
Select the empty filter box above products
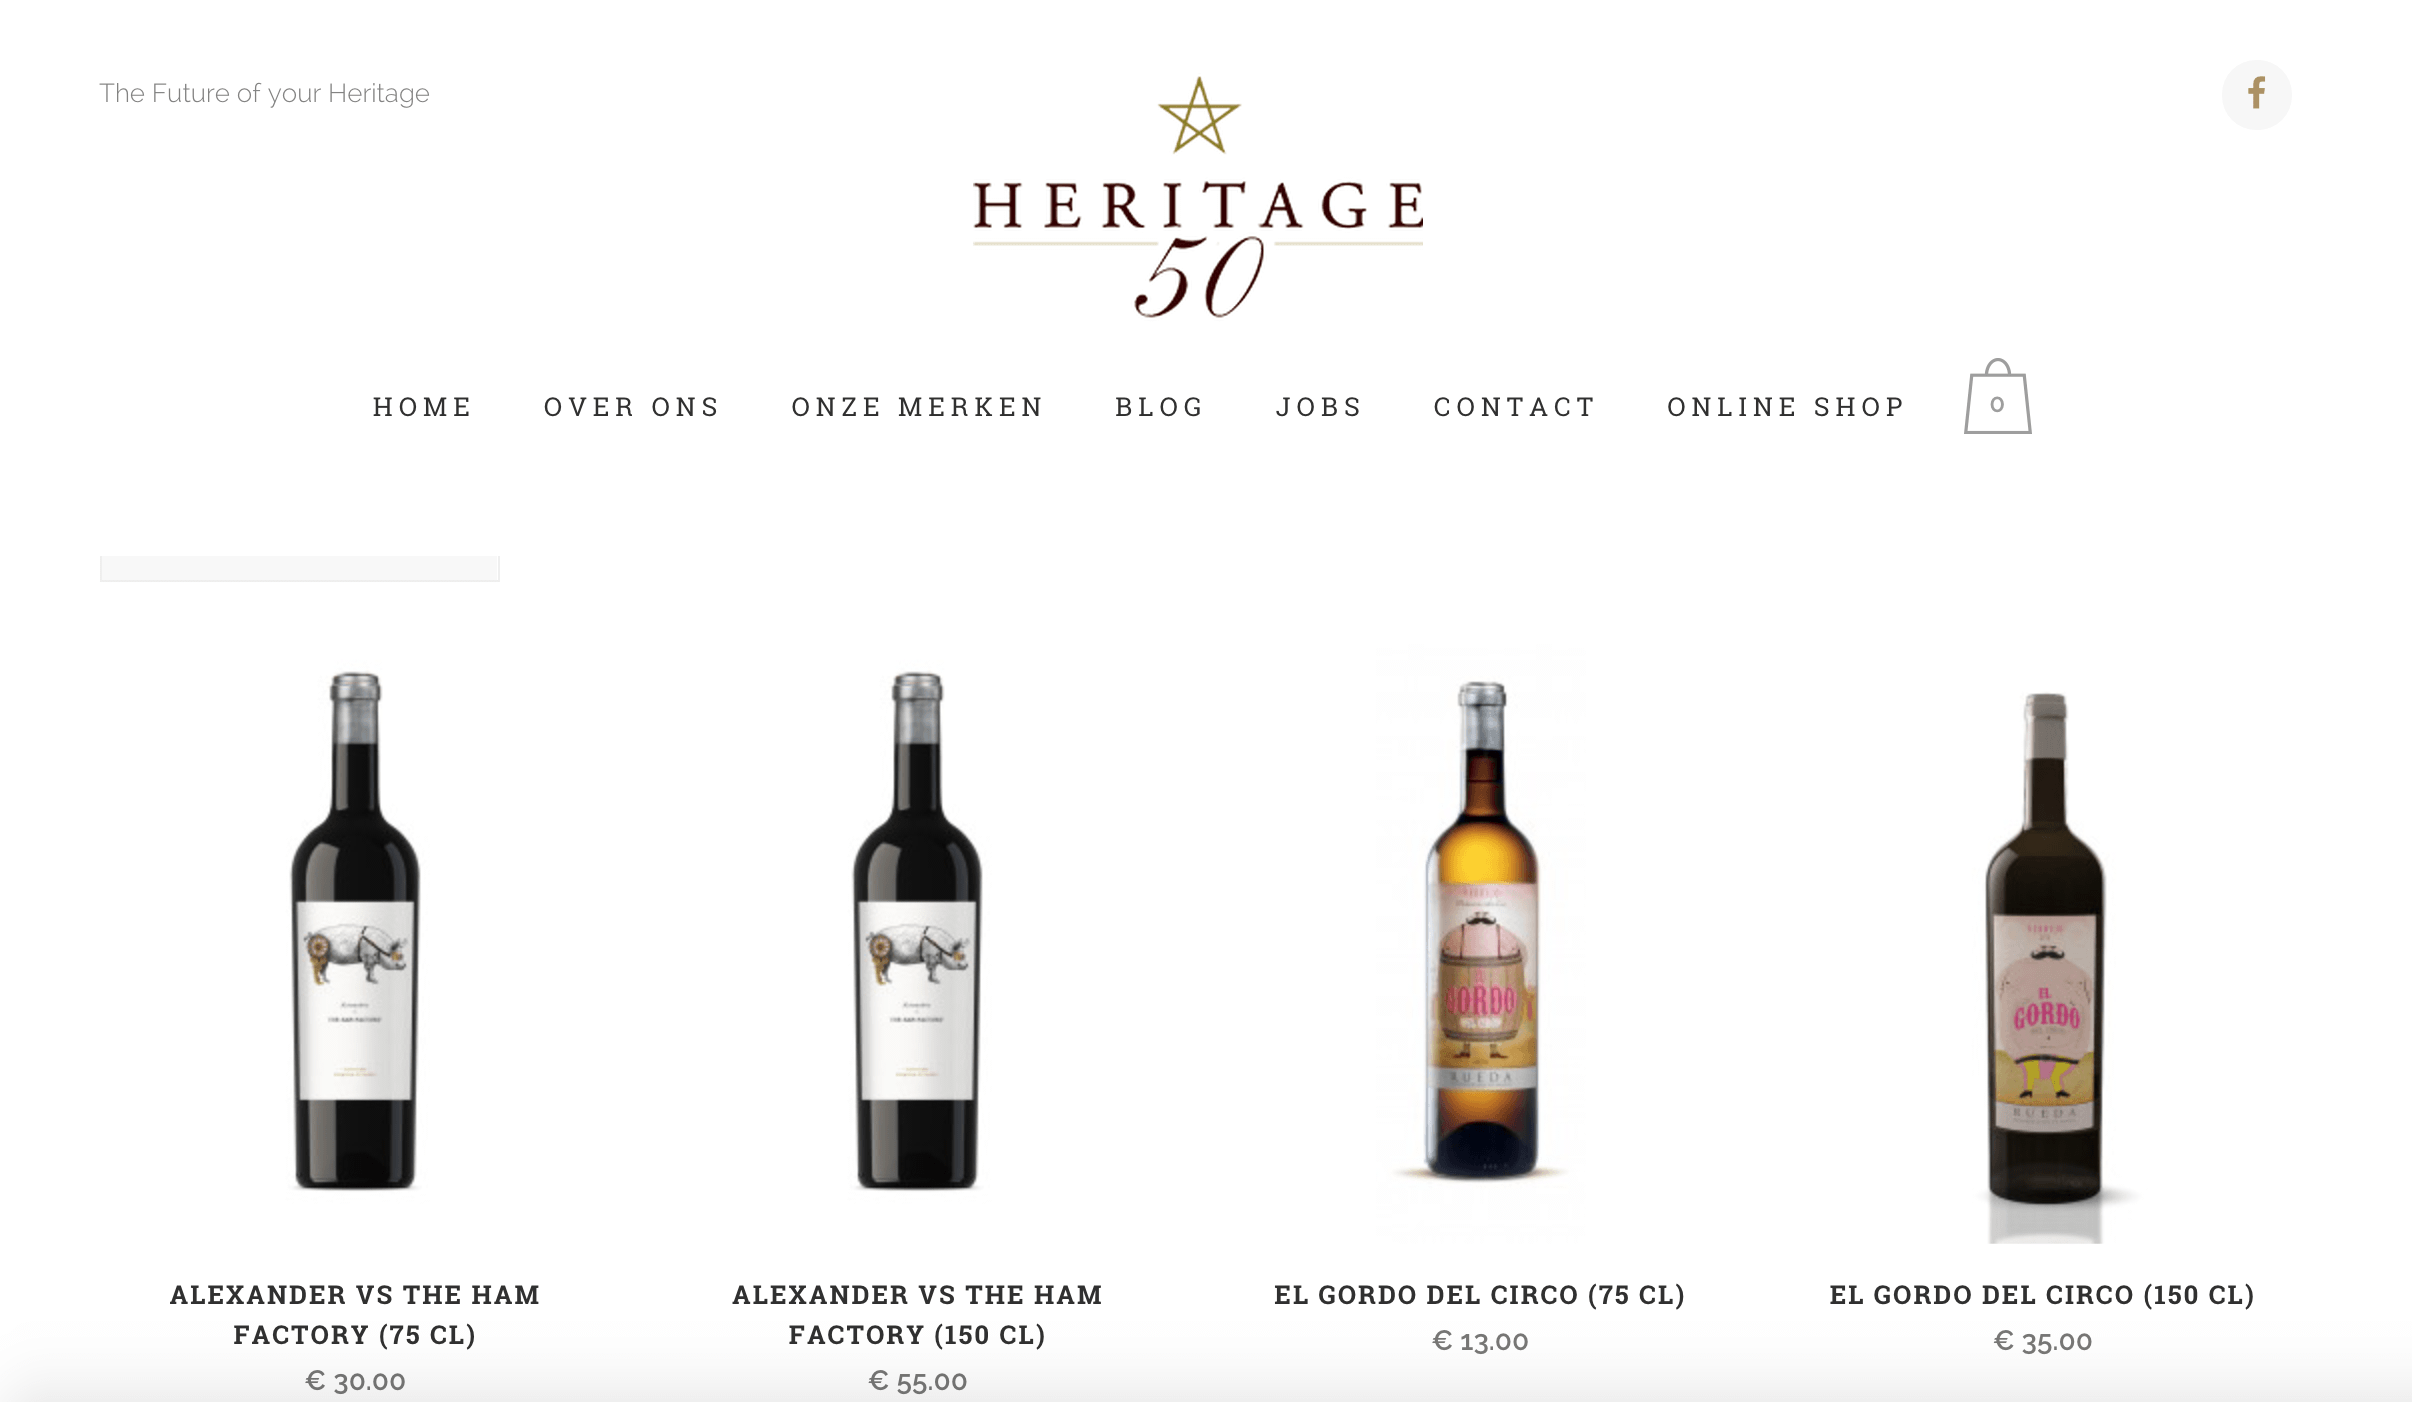point(300,568)
